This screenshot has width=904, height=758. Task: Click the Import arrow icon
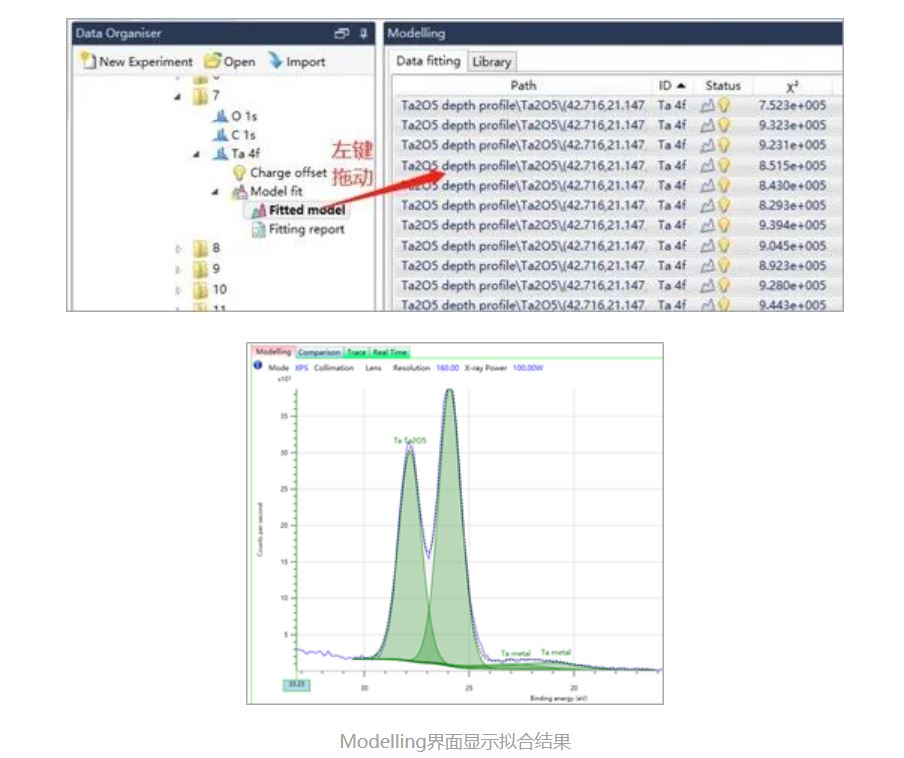click(275, 61)
